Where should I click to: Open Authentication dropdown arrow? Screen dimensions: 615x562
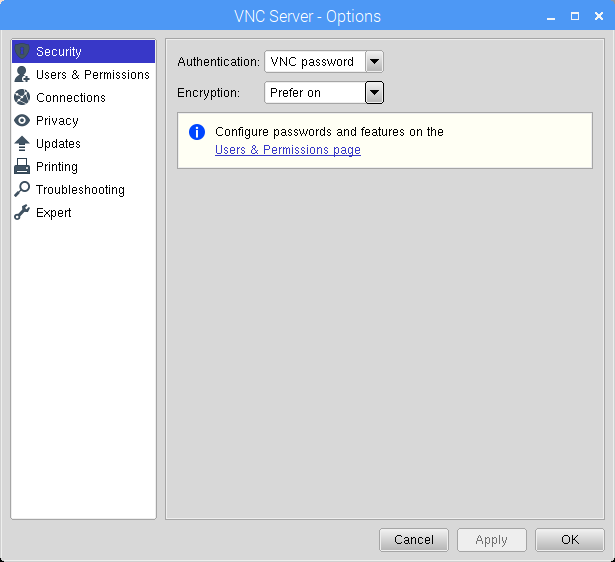click(x=374, y=62)
